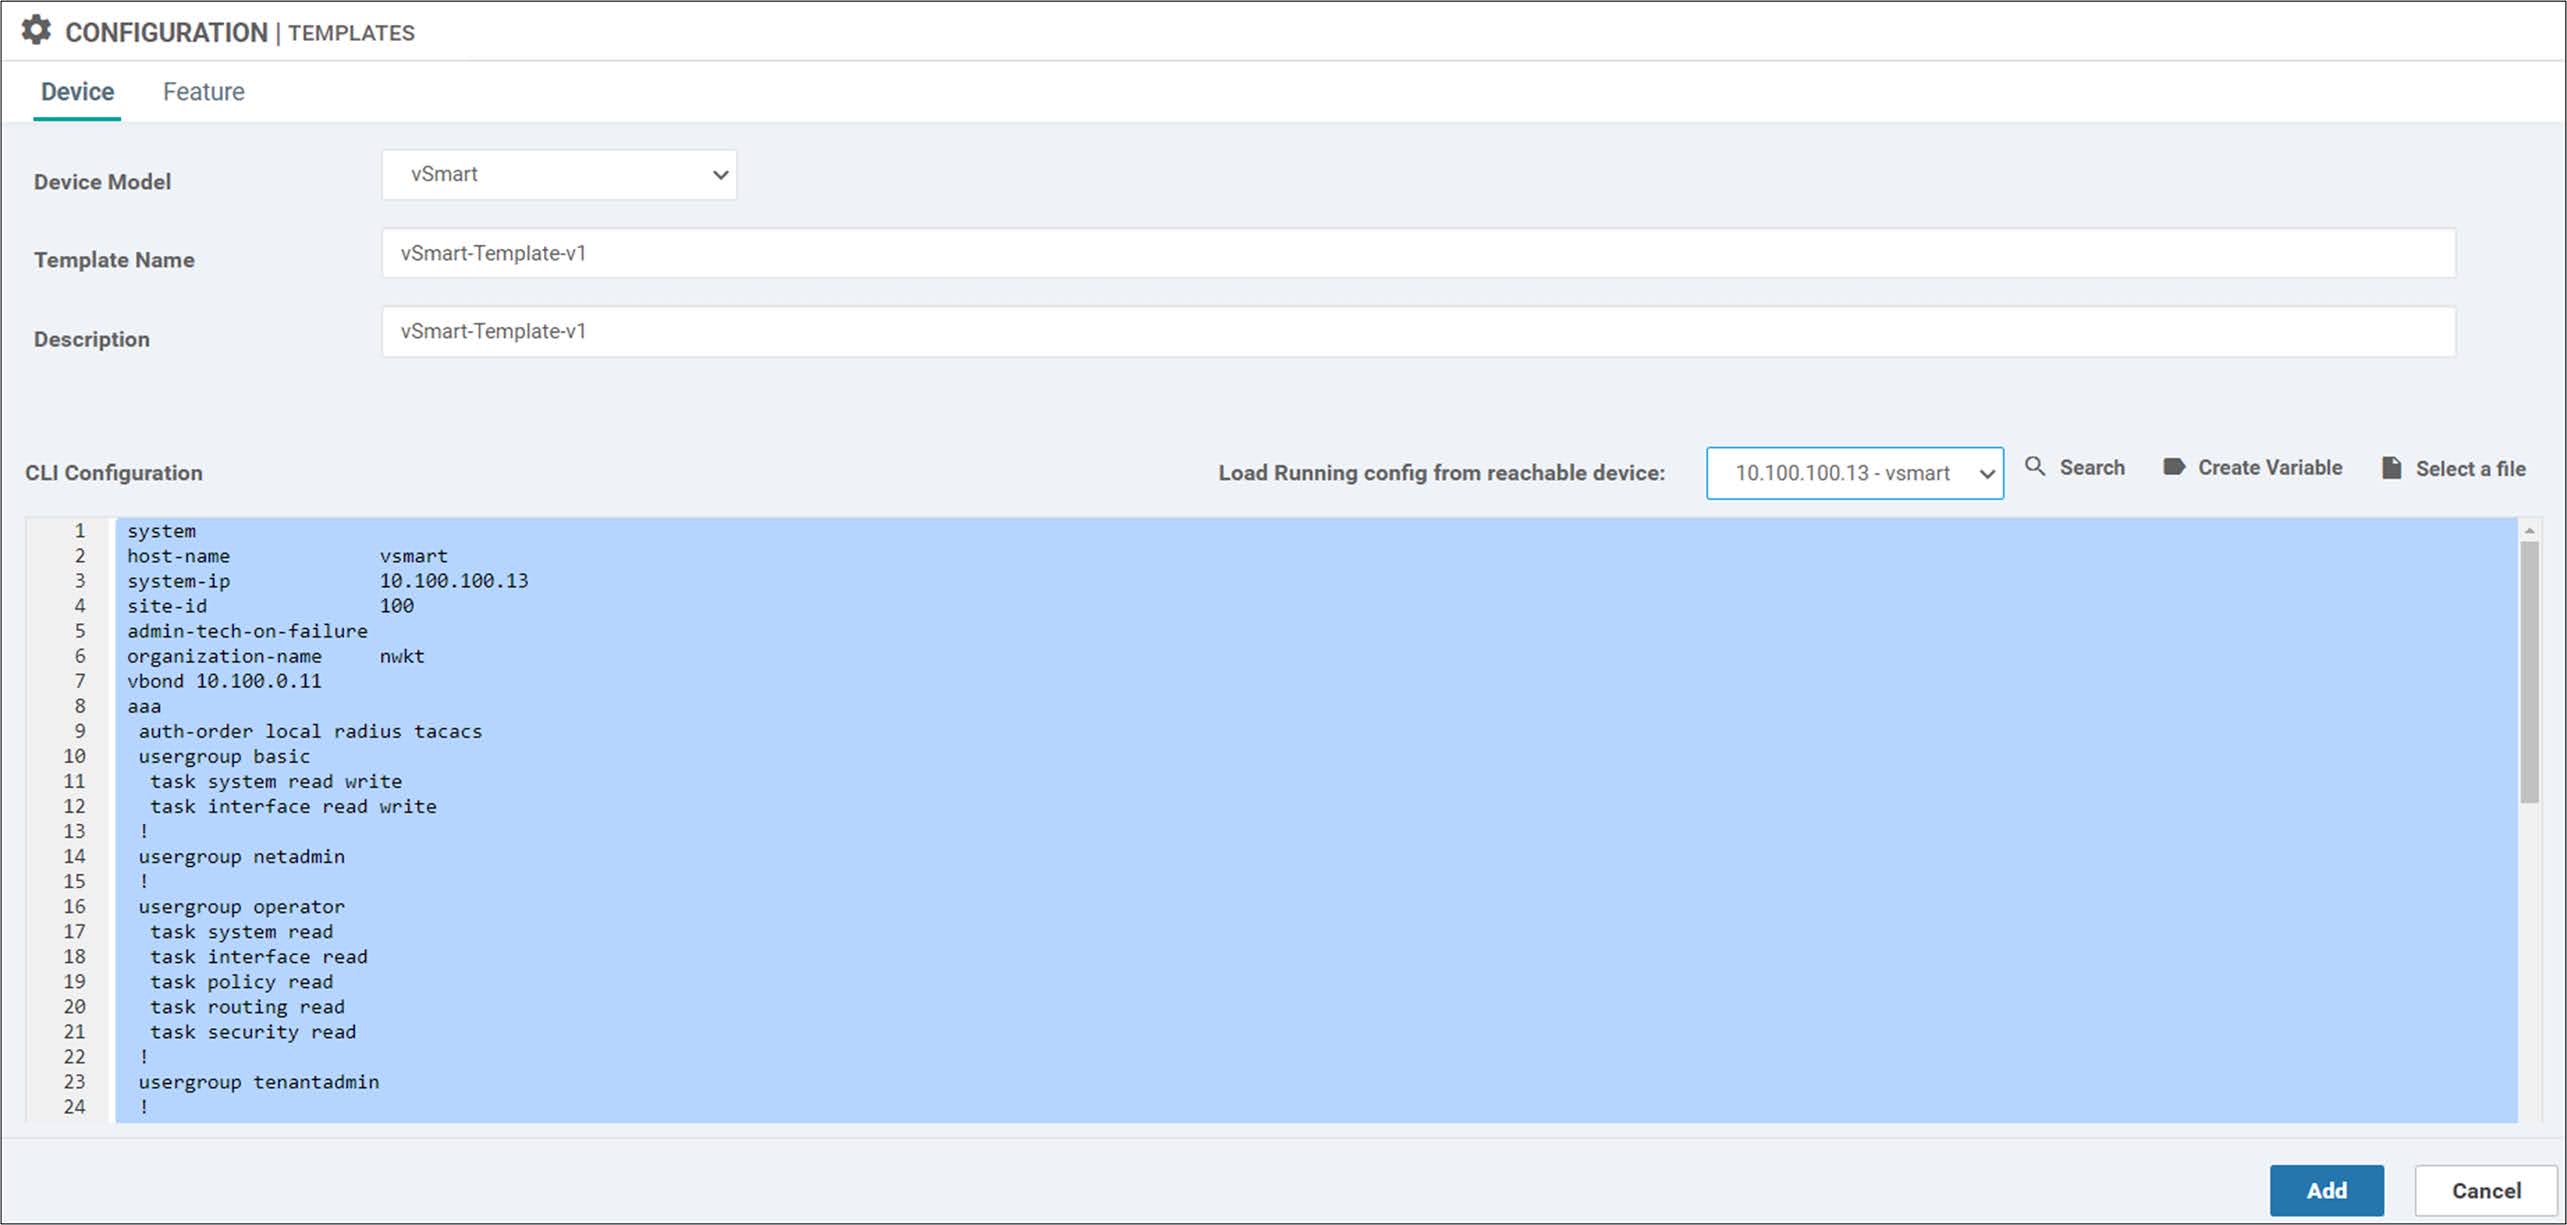The image size is (2567, 1225).
Task: Click the 'system' first line in editor
Action: point(161,530)
